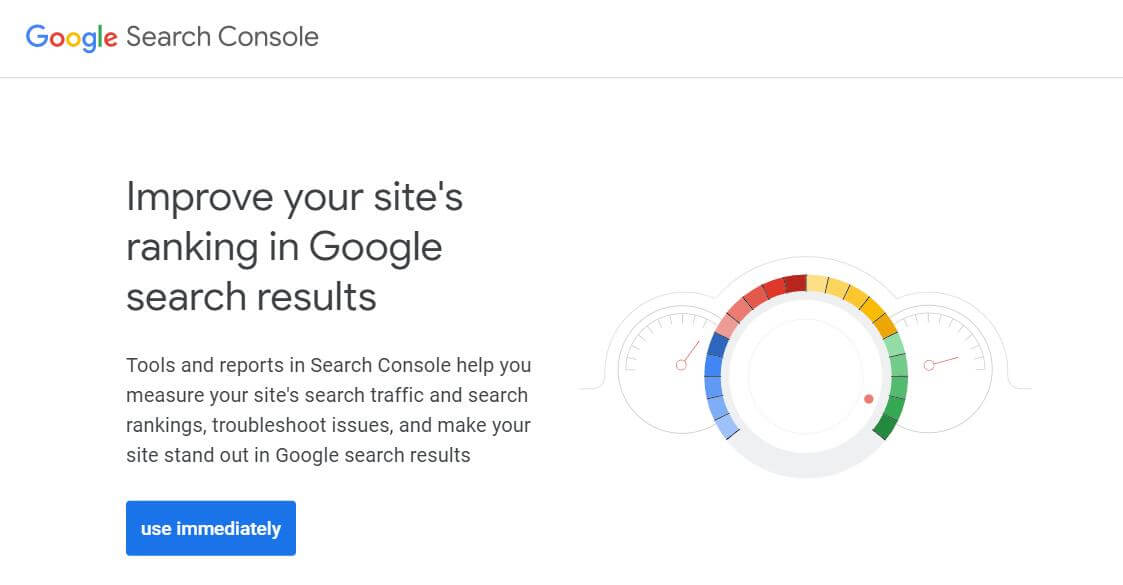This screenshot has width=1123, height=585.
Task: Click the Google logo in the header
Action: coord(72,38)
